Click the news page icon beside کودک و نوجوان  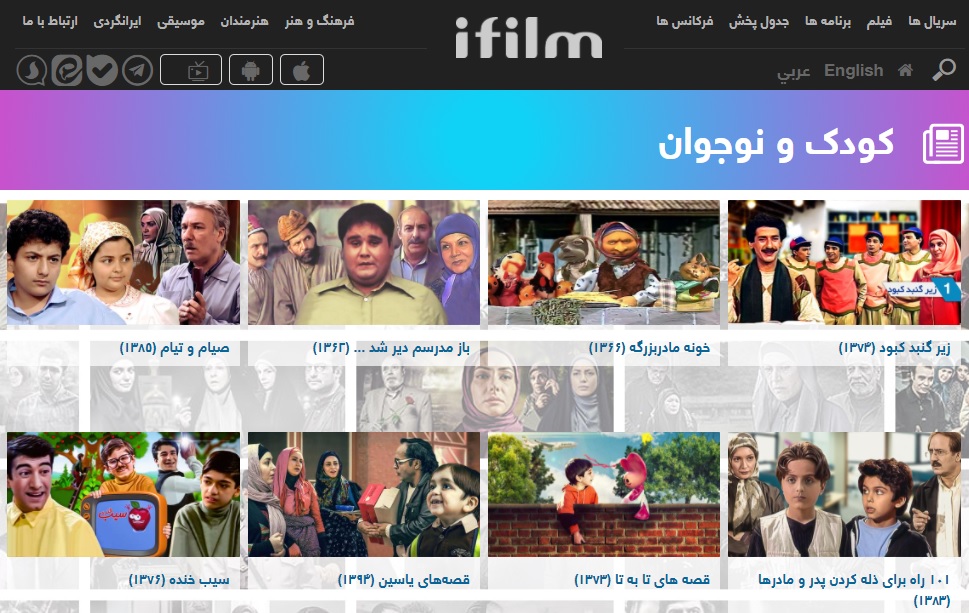coord(943,144)
